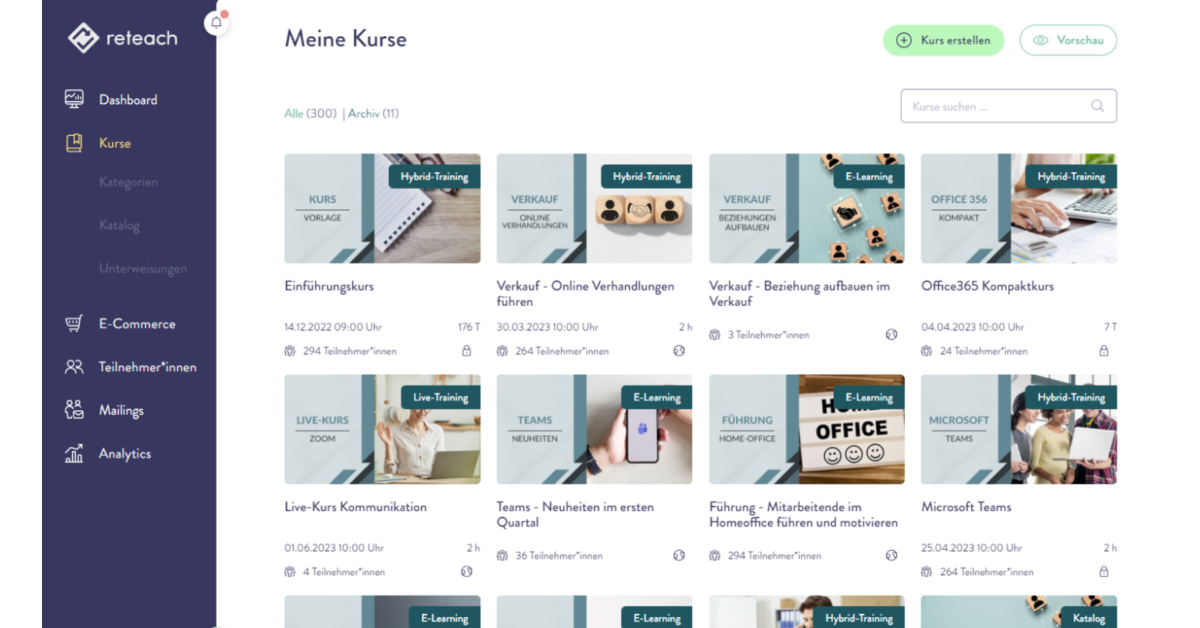The height and width of the screenshot is (628, 1200).
Task: Click the Vorschau button
Action: tap(1068, 40)
